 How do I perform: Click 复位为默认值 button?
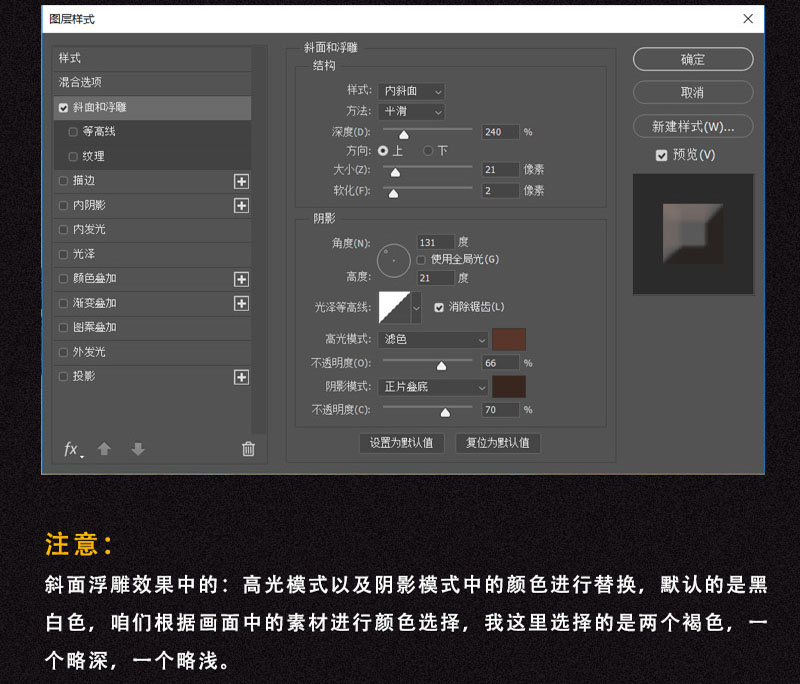pos(497,443)
